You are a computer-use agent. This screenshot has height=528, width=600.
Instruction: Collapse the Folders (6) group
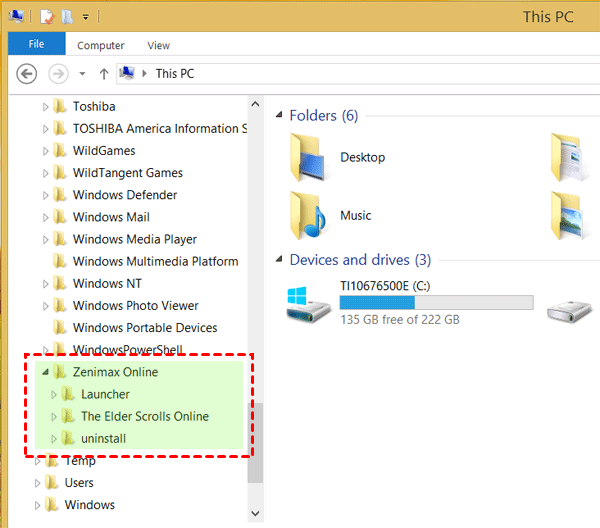tap(279, 116)
